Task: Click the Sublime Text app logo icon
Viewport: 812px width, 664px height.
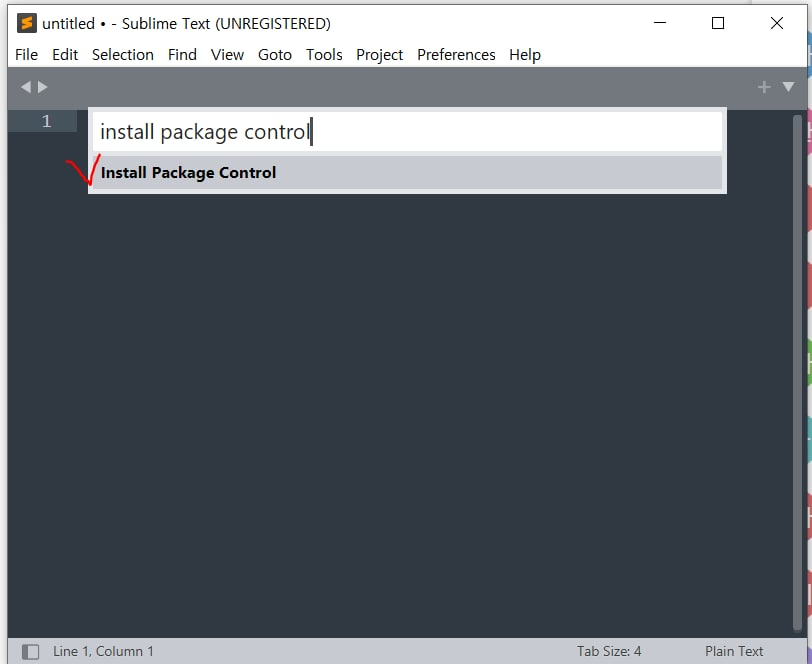Action: tap(26, 23)
